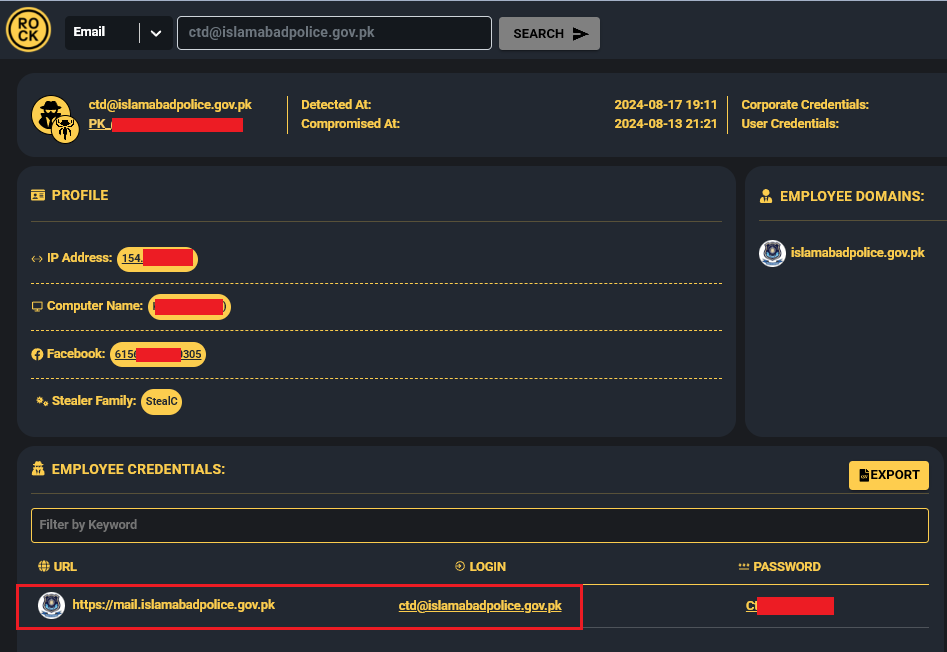
Task: Click the police badge icon in URL row
Action: click(51, 605)
